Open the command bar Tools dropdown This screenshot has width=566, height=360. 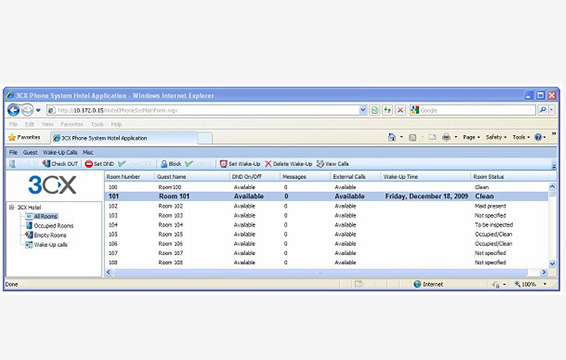click(x=521, y=137)
